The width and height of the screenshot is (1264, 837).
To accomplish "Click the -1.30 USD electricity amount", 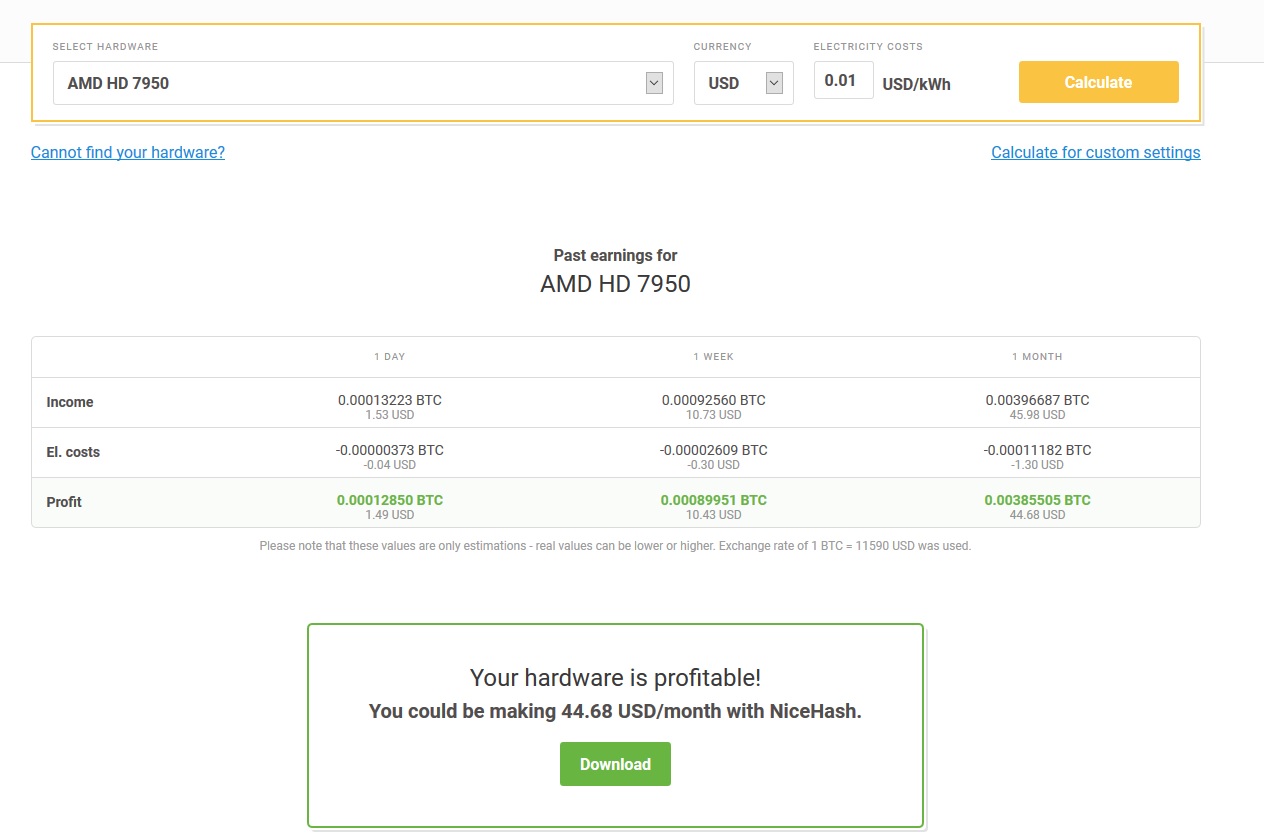I will point(1037,465).
